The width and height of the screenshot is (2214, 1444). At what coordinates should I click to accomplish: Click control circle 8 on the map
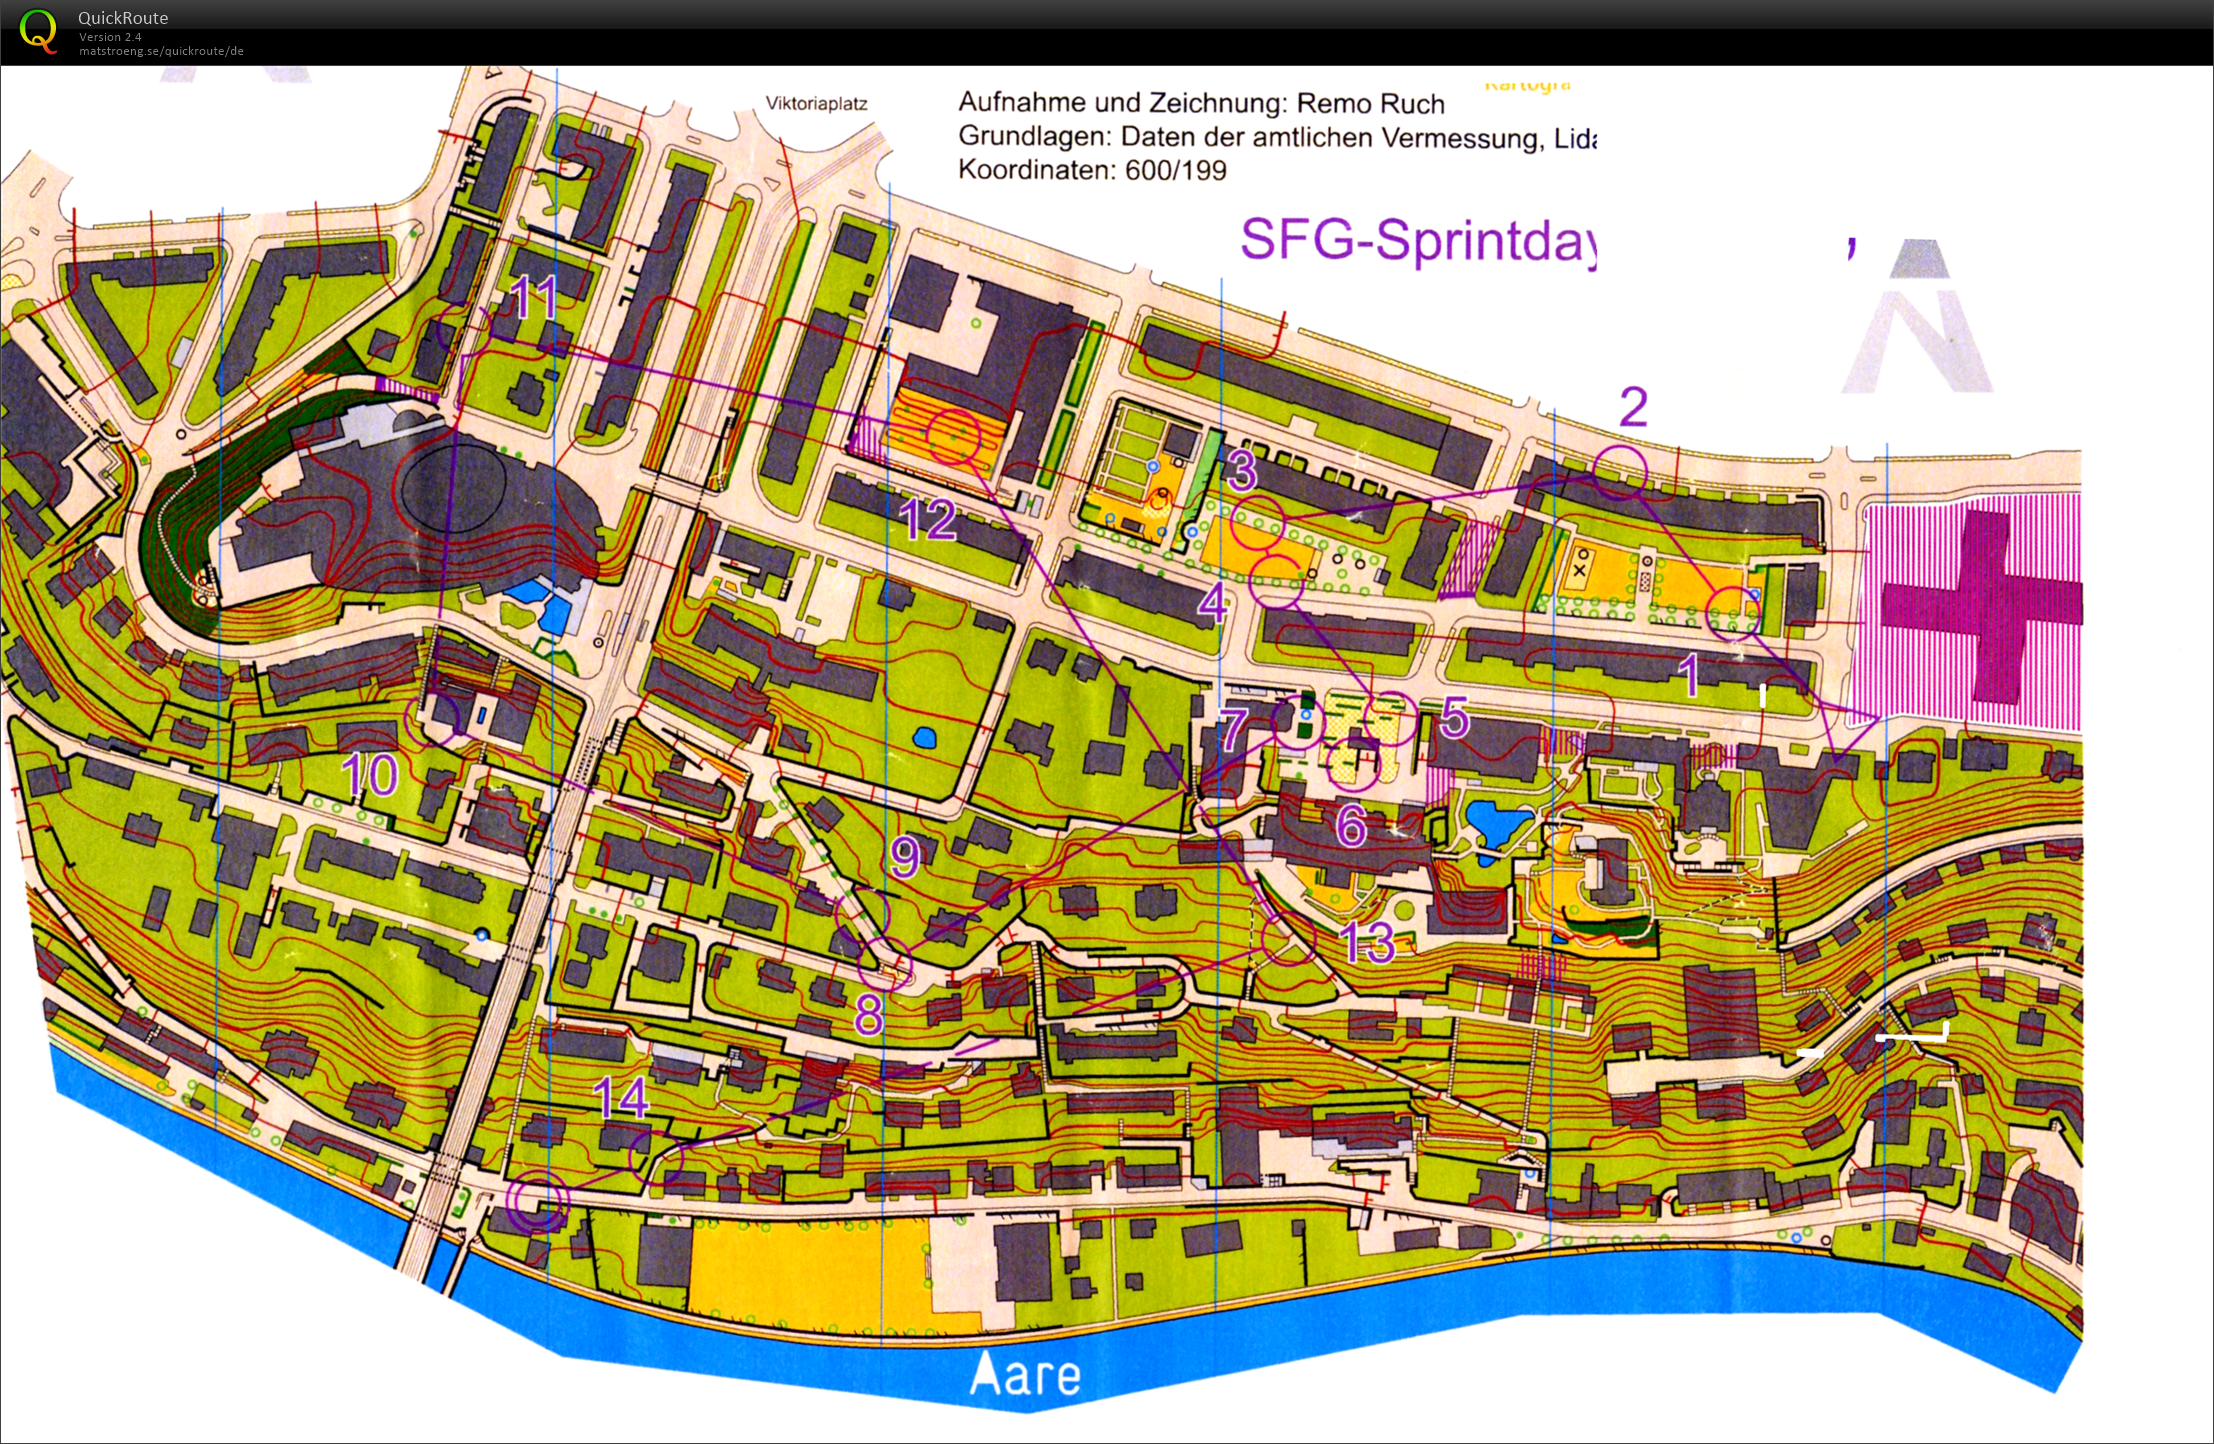885,963
